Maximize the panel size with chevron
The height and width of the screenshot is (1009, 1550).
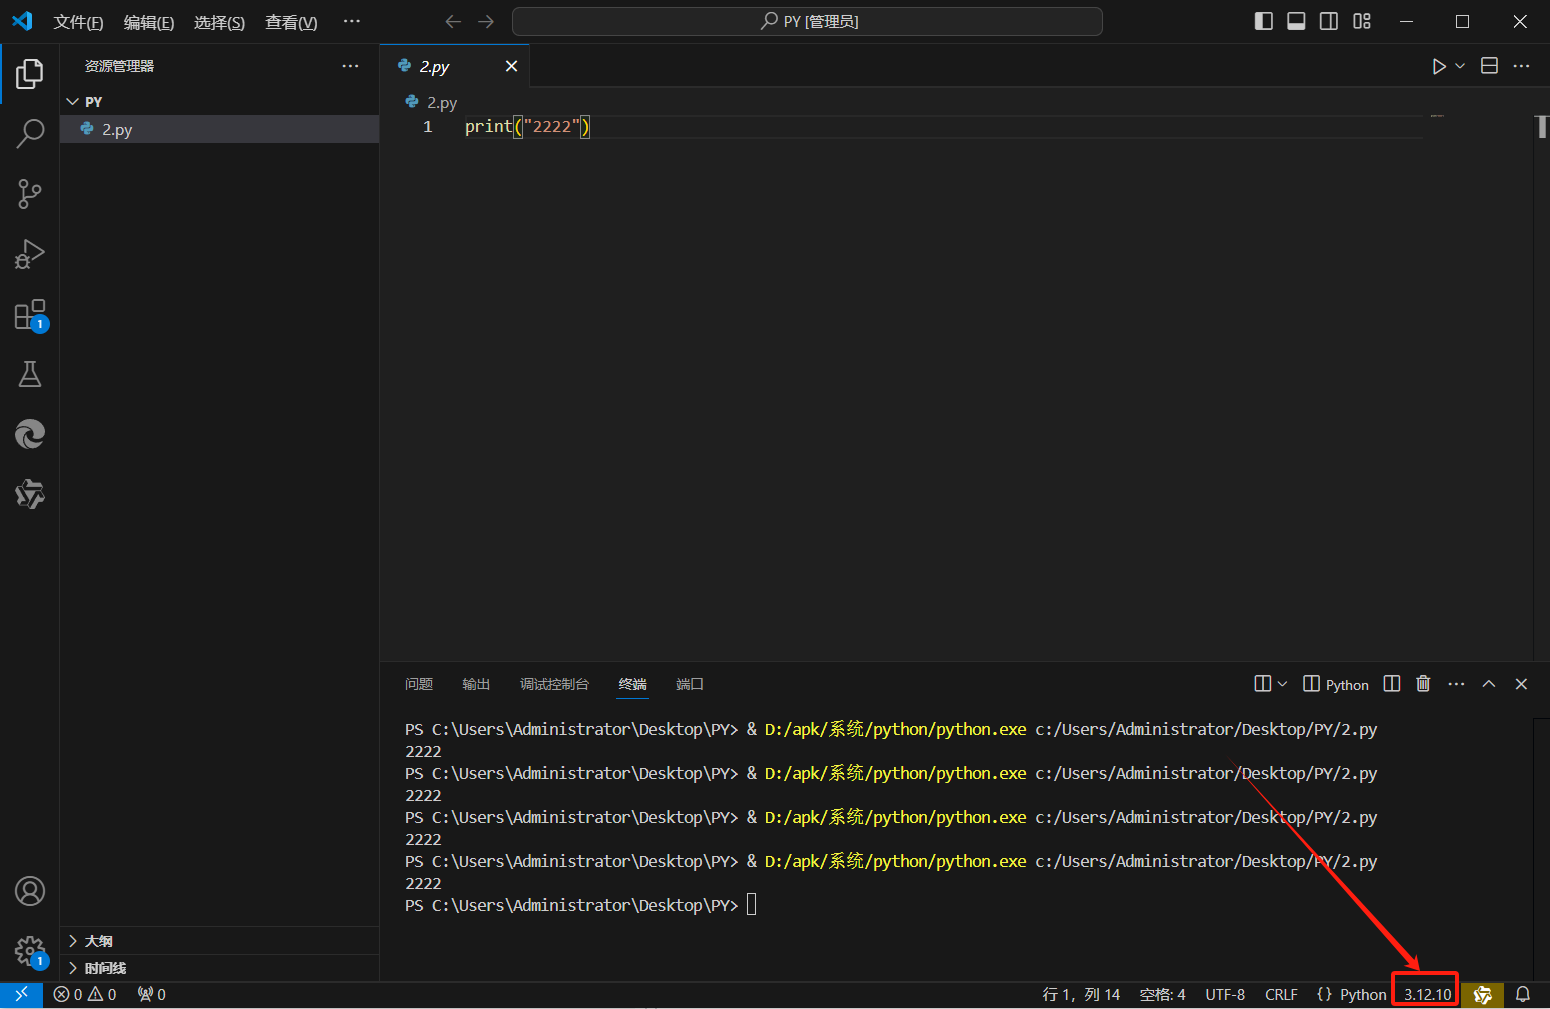tap(1489, 684)
